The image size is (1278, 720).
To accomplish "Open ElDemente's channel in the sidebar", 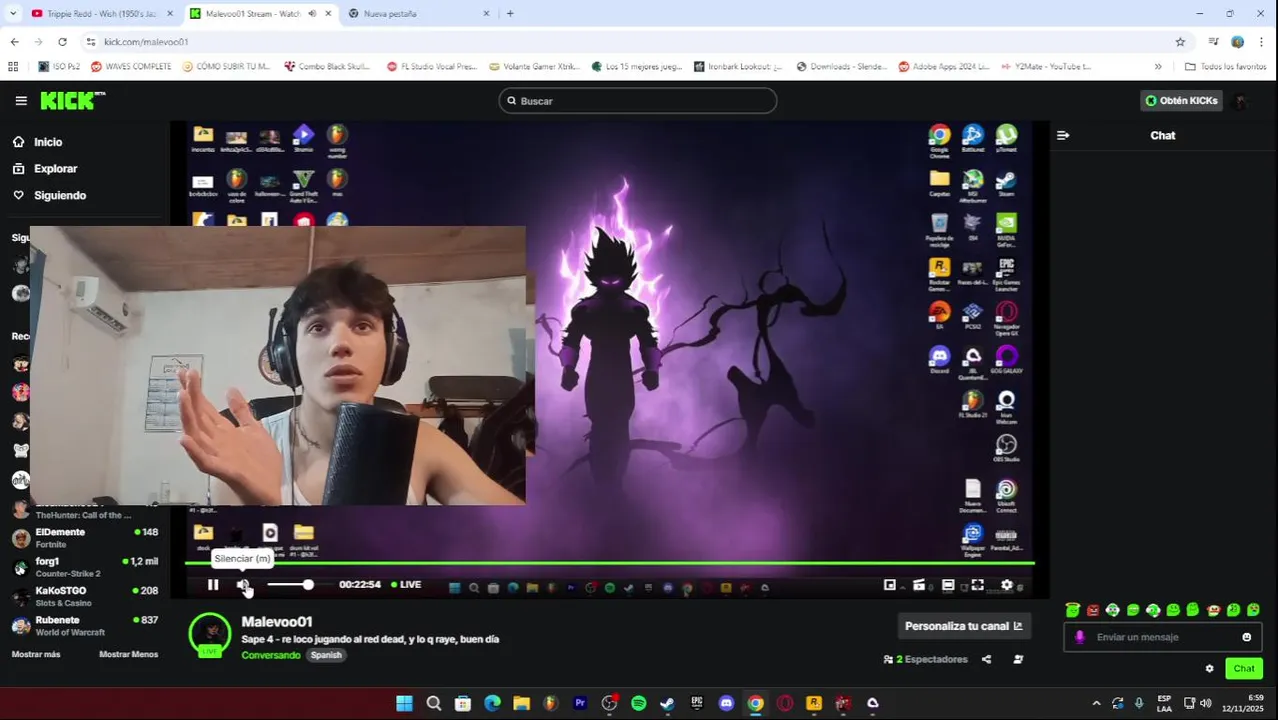I will (x=85, y=538).
